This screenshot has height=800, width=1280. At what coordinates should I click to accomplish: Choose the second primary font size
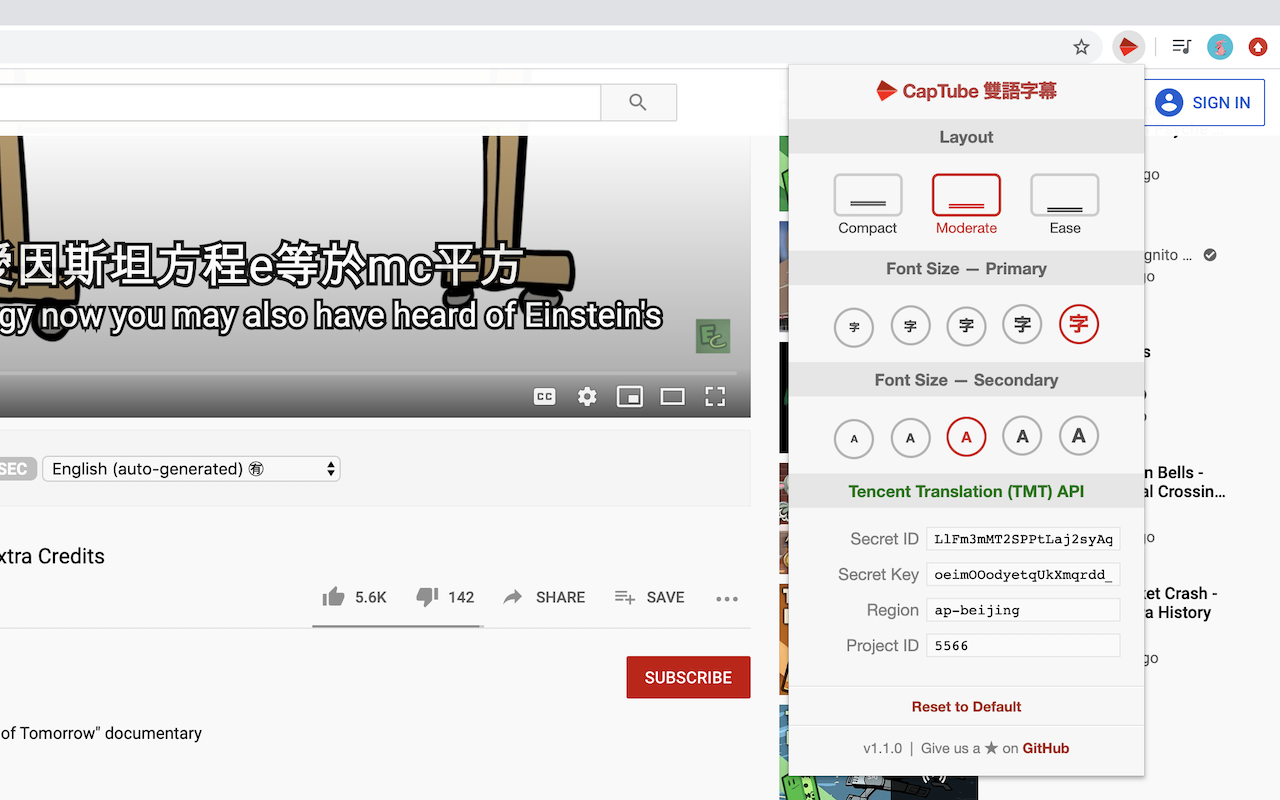(x=910, y=326)
